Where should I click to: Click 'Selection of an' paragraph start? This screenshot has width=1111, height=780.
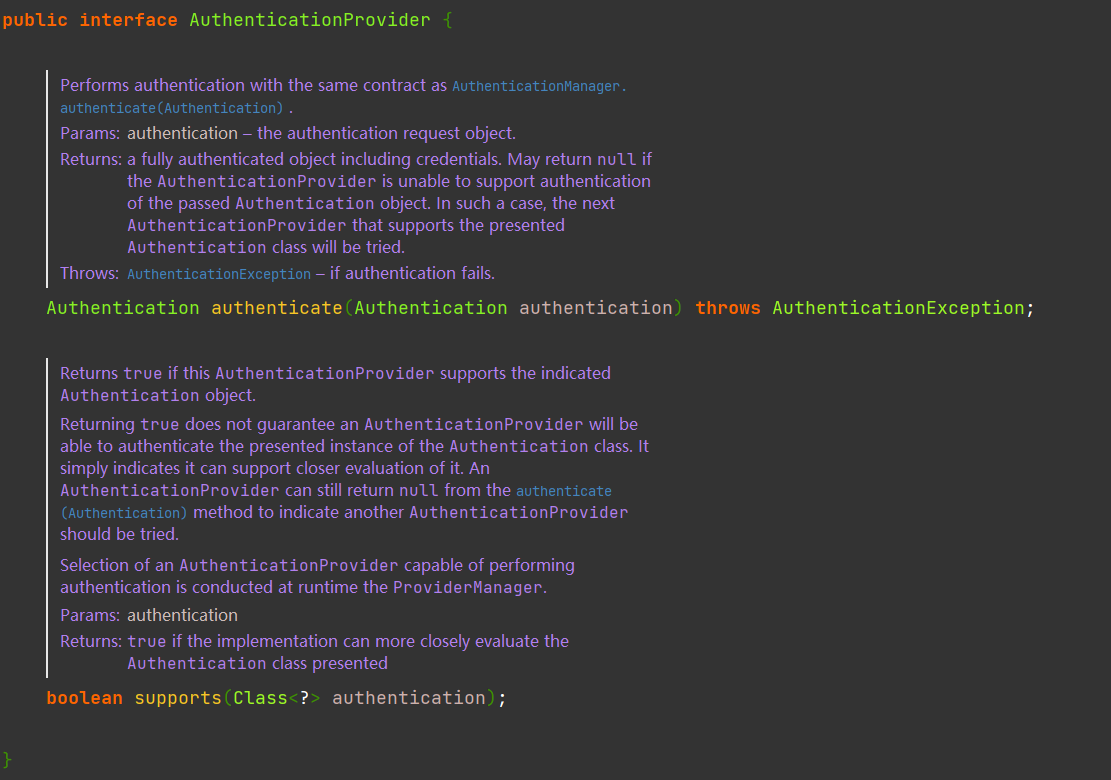[117, 566]
